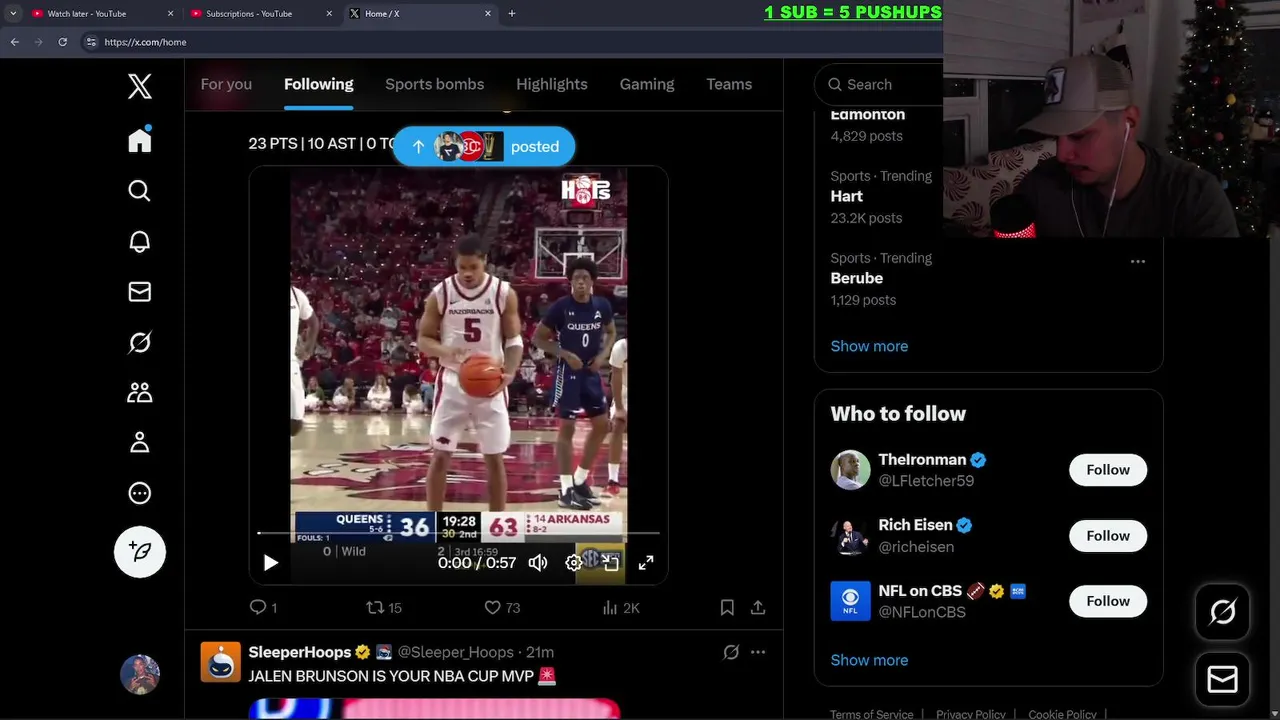Like the post with 73 likes
Viewport: 1280px width, 720px height.
point(502,607)
